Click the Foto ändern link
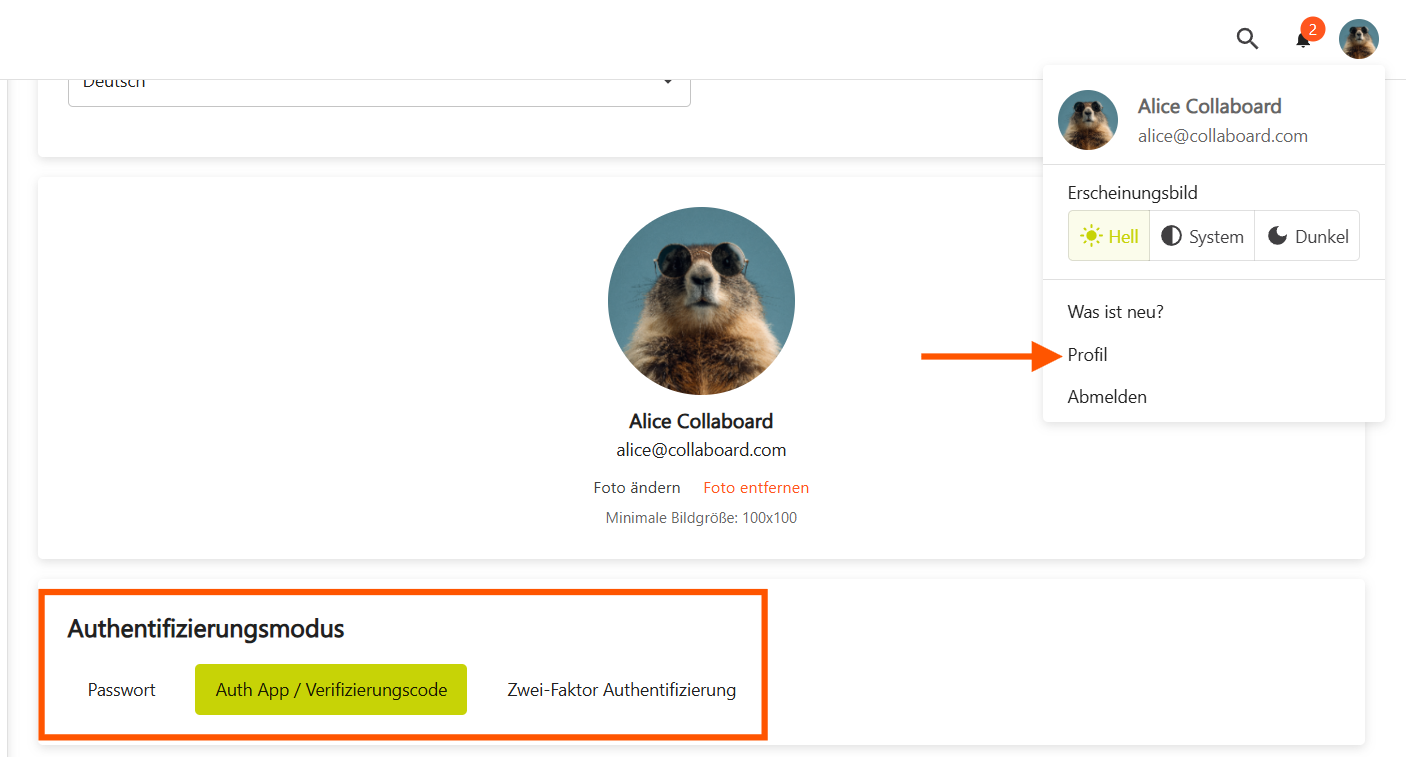Viewport: 1406px width, 757px height. 637,488
